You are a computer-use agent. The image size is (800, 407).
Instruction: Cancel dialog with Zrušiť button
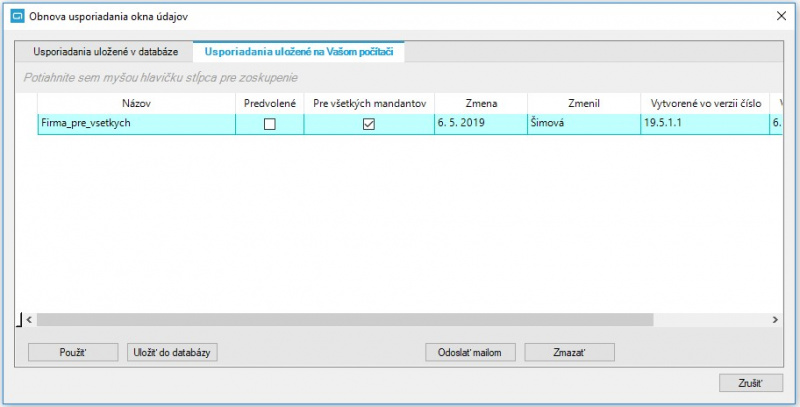click(x=751, y=383)
